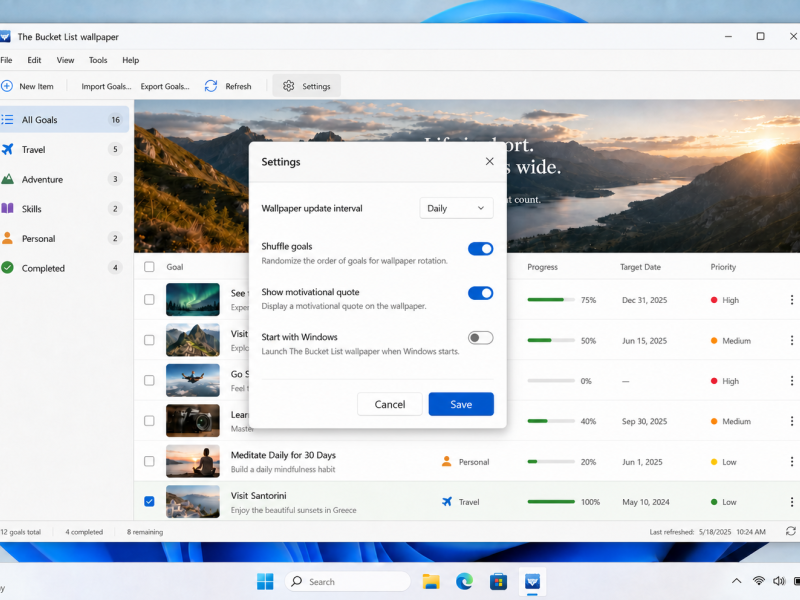
Task: Open the View menu
Action: click(65, 60)
